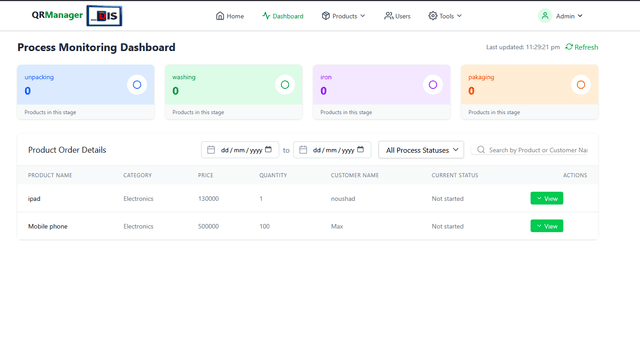Click the start date dd/mm/yyyy field
640x364 pixels.
[x=240, y=150]
